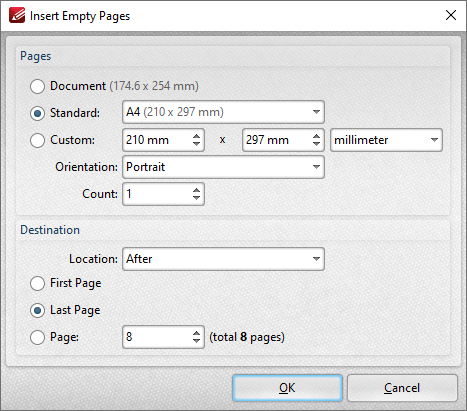Increase page Count with up arrow
Image resolution: width=467 pixels, height=411 pixels.
[x=197, y=190]
